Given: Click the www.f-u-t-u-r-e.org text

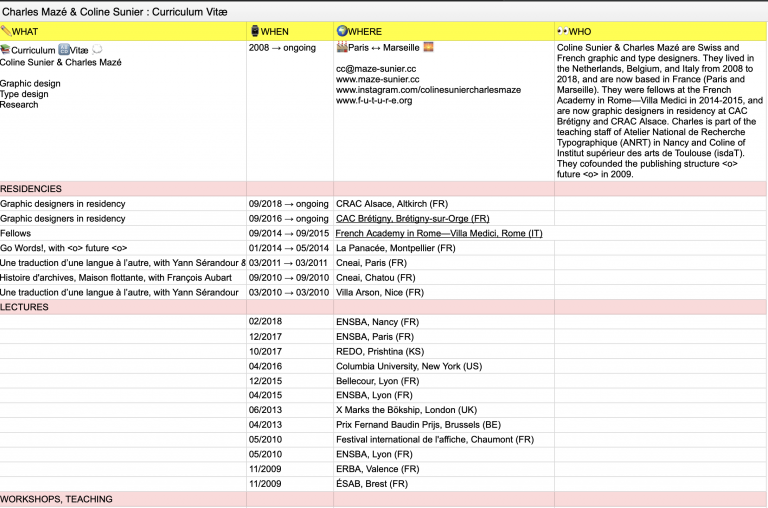Looking at the screenshot, I should (x=374, y=100).
